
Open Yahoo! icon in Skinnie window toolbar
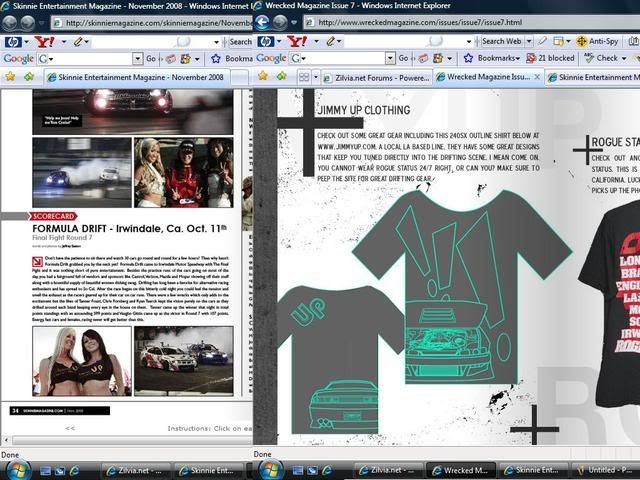coord(44,42)
